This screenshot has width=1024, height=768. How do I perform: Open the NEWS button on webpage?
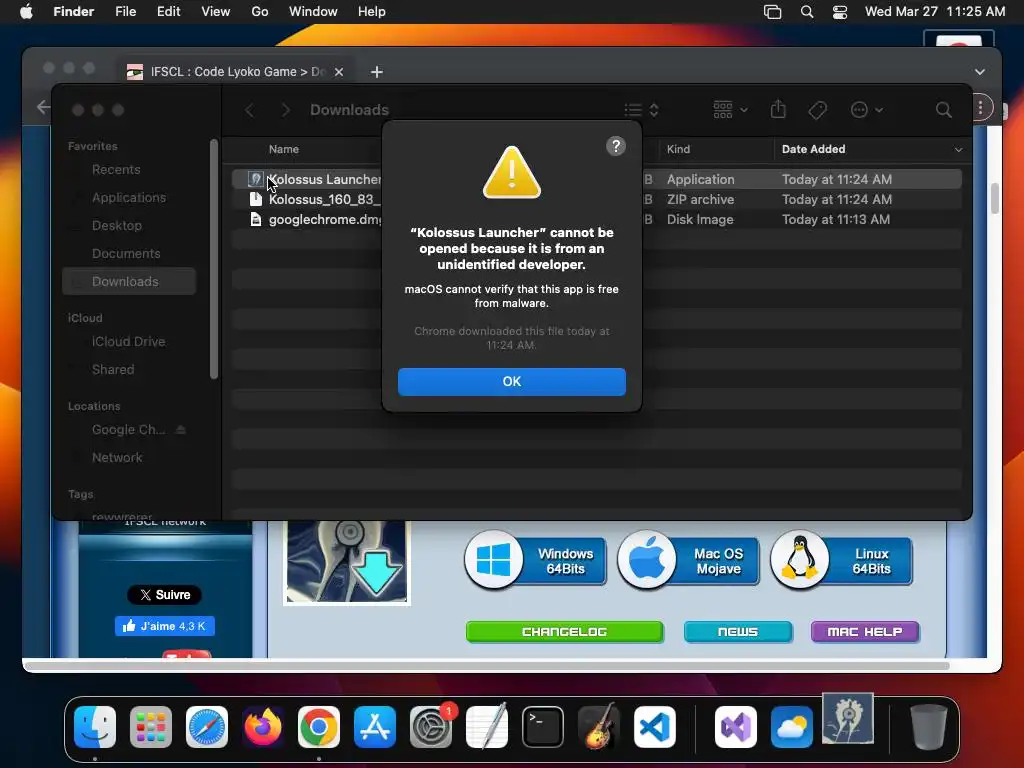[738, 632]
